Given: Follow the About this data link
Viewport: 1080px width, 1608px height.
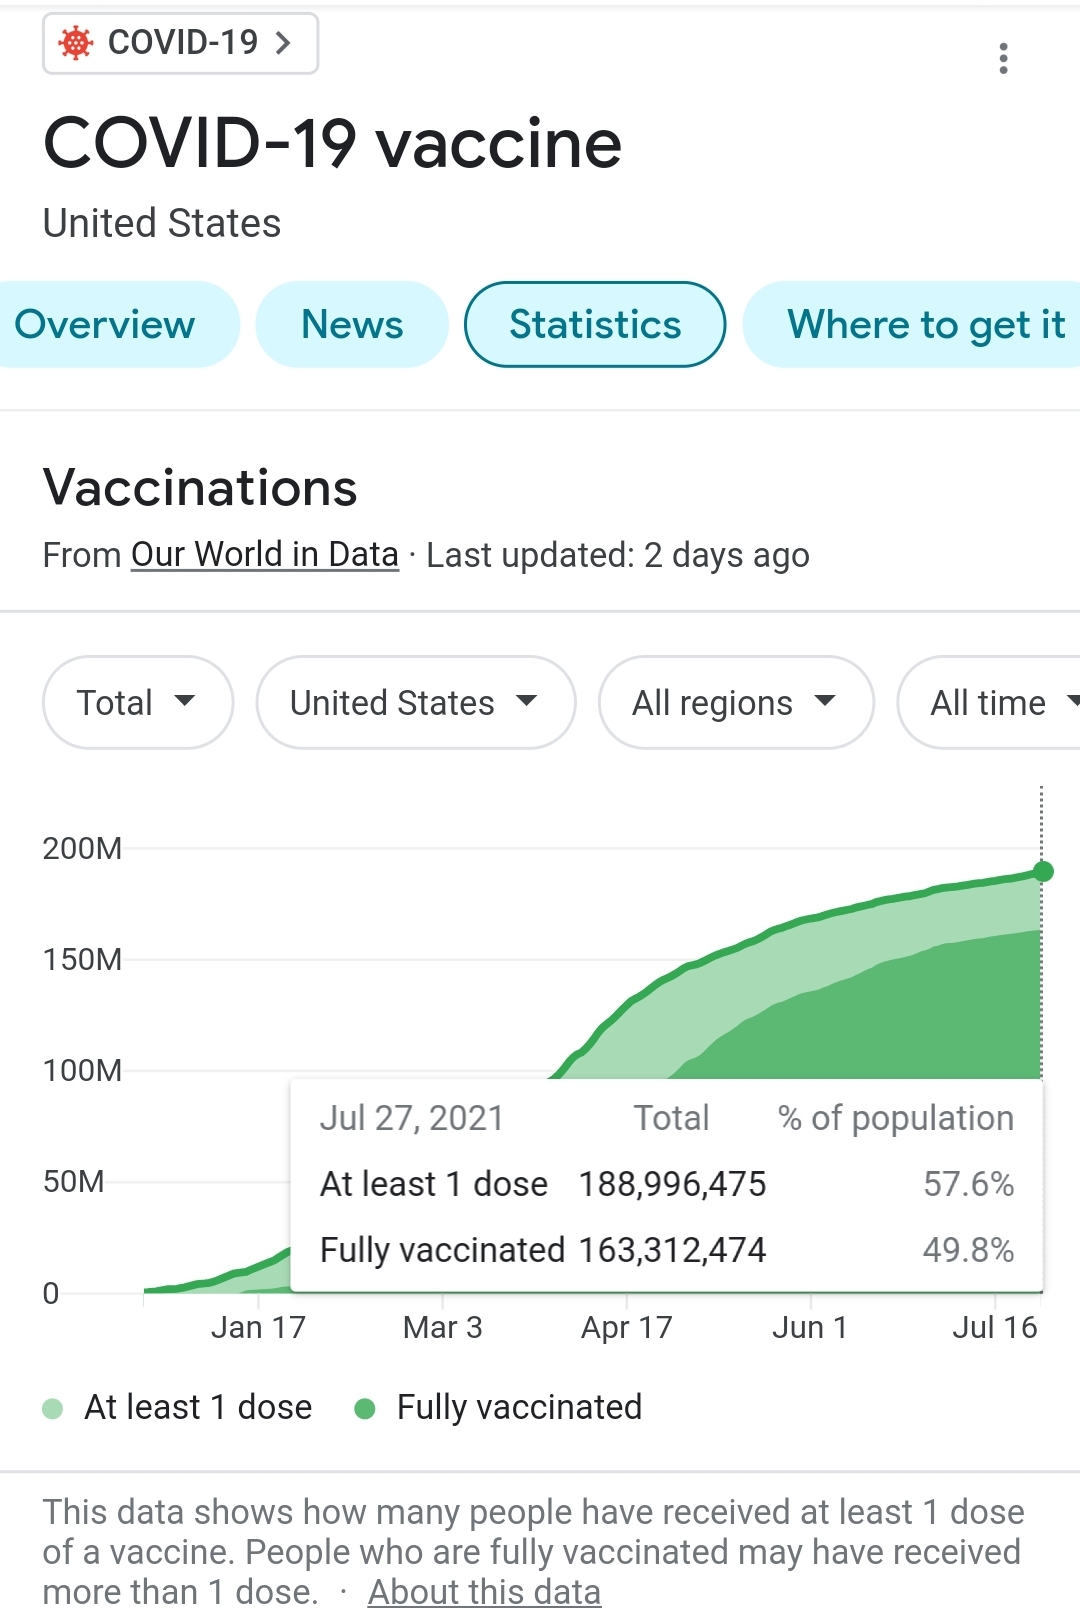Looking at the screenshot, I should click(484, 1591).
